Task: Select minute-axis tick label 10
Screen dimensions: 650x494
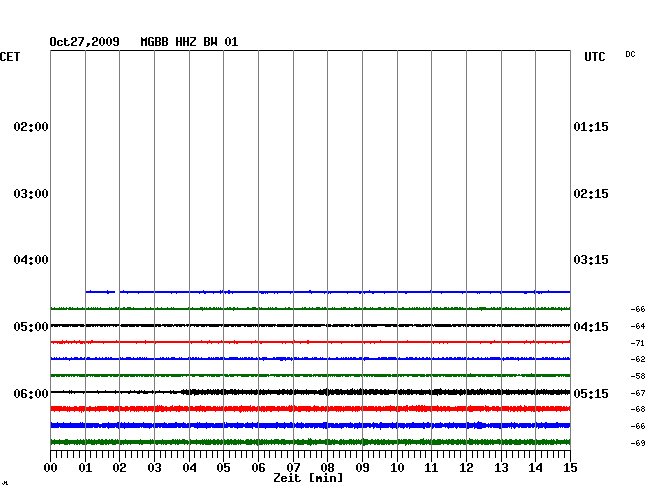Action: pyautogui.click(x=397, y=468)
